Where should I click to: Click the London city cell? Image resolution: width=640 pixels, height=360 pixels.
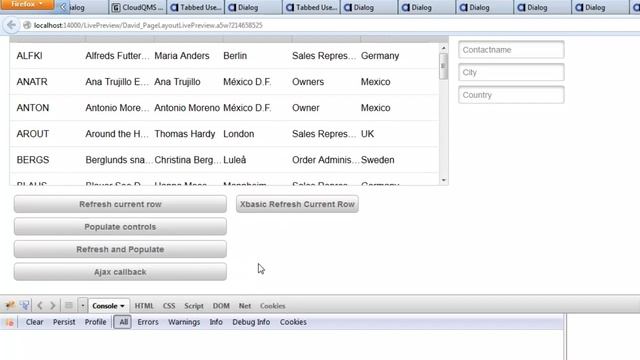click(239, 134)
